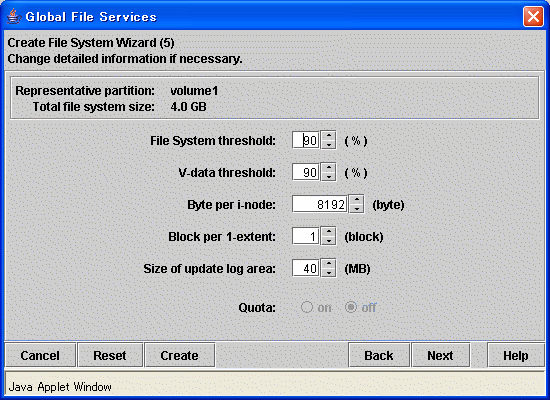Click the Java coffee cup title icon

pyautogui.click(x=13, y=16)
